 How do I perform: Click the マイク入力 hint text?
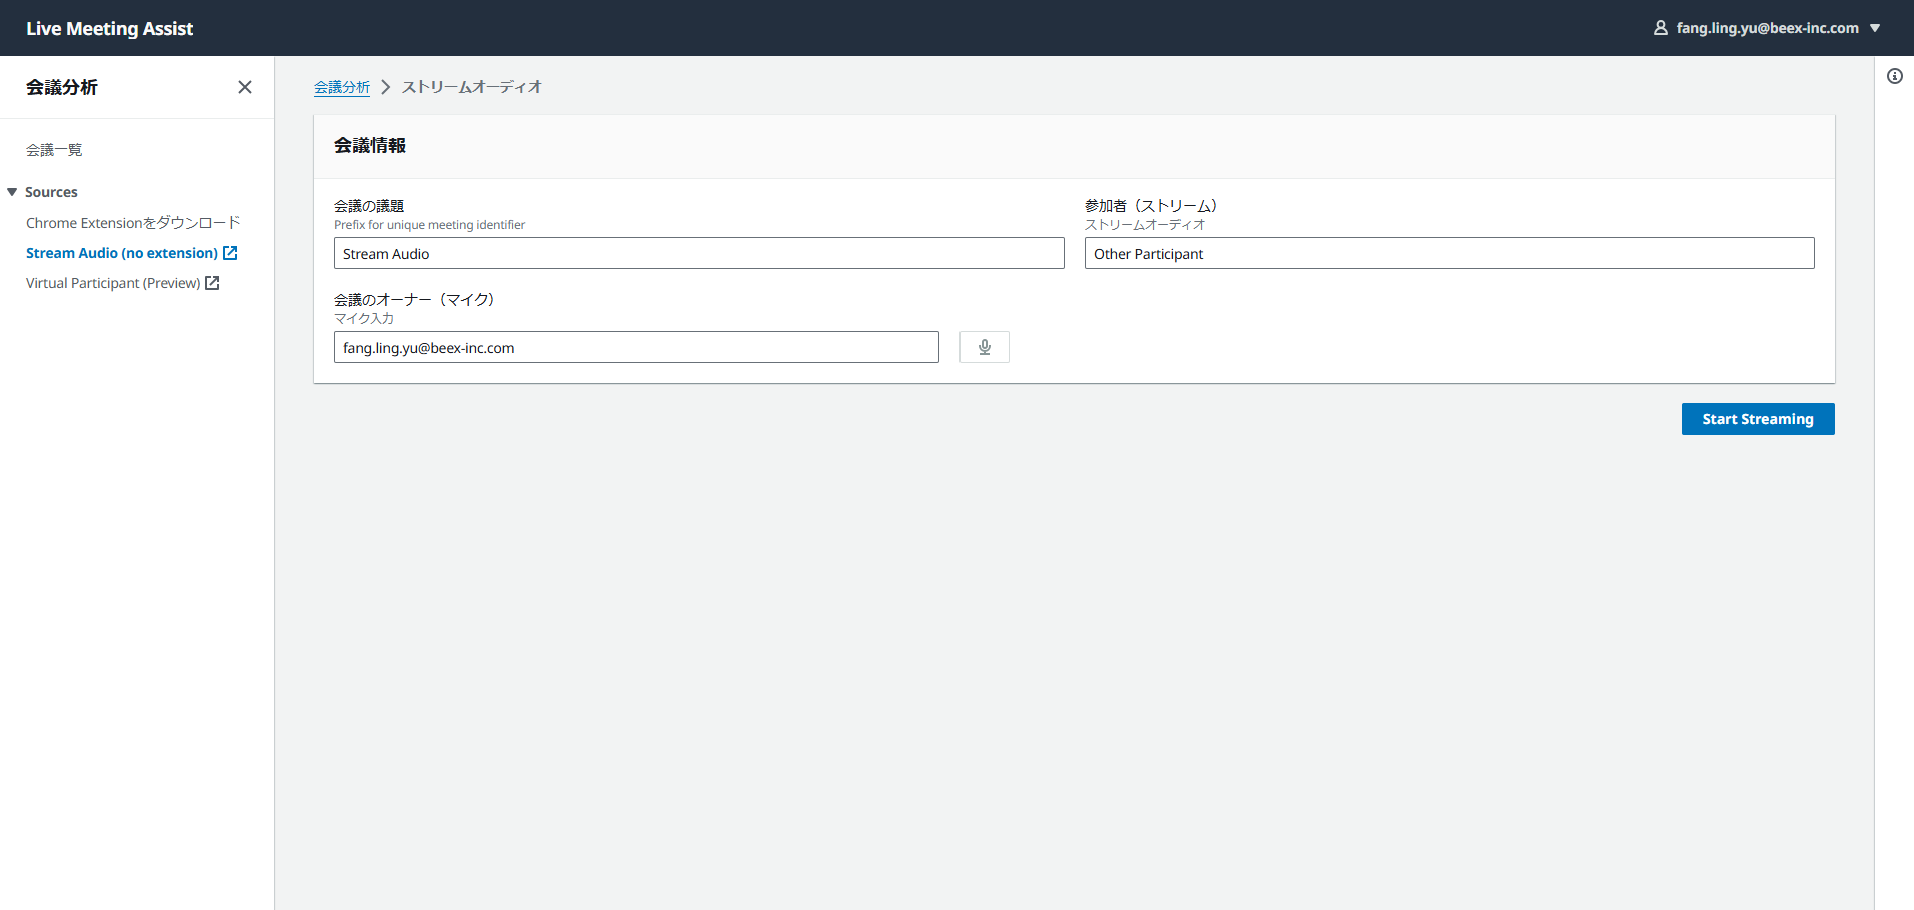(364, 319)
